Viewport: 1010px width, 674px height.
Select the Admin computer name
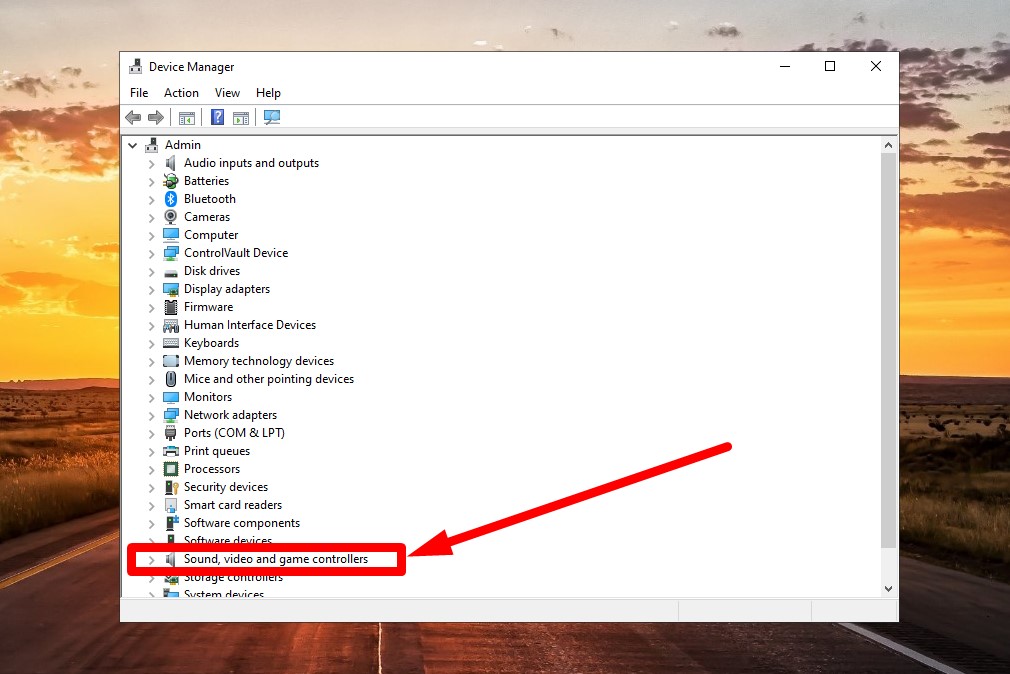pos(183,145)
